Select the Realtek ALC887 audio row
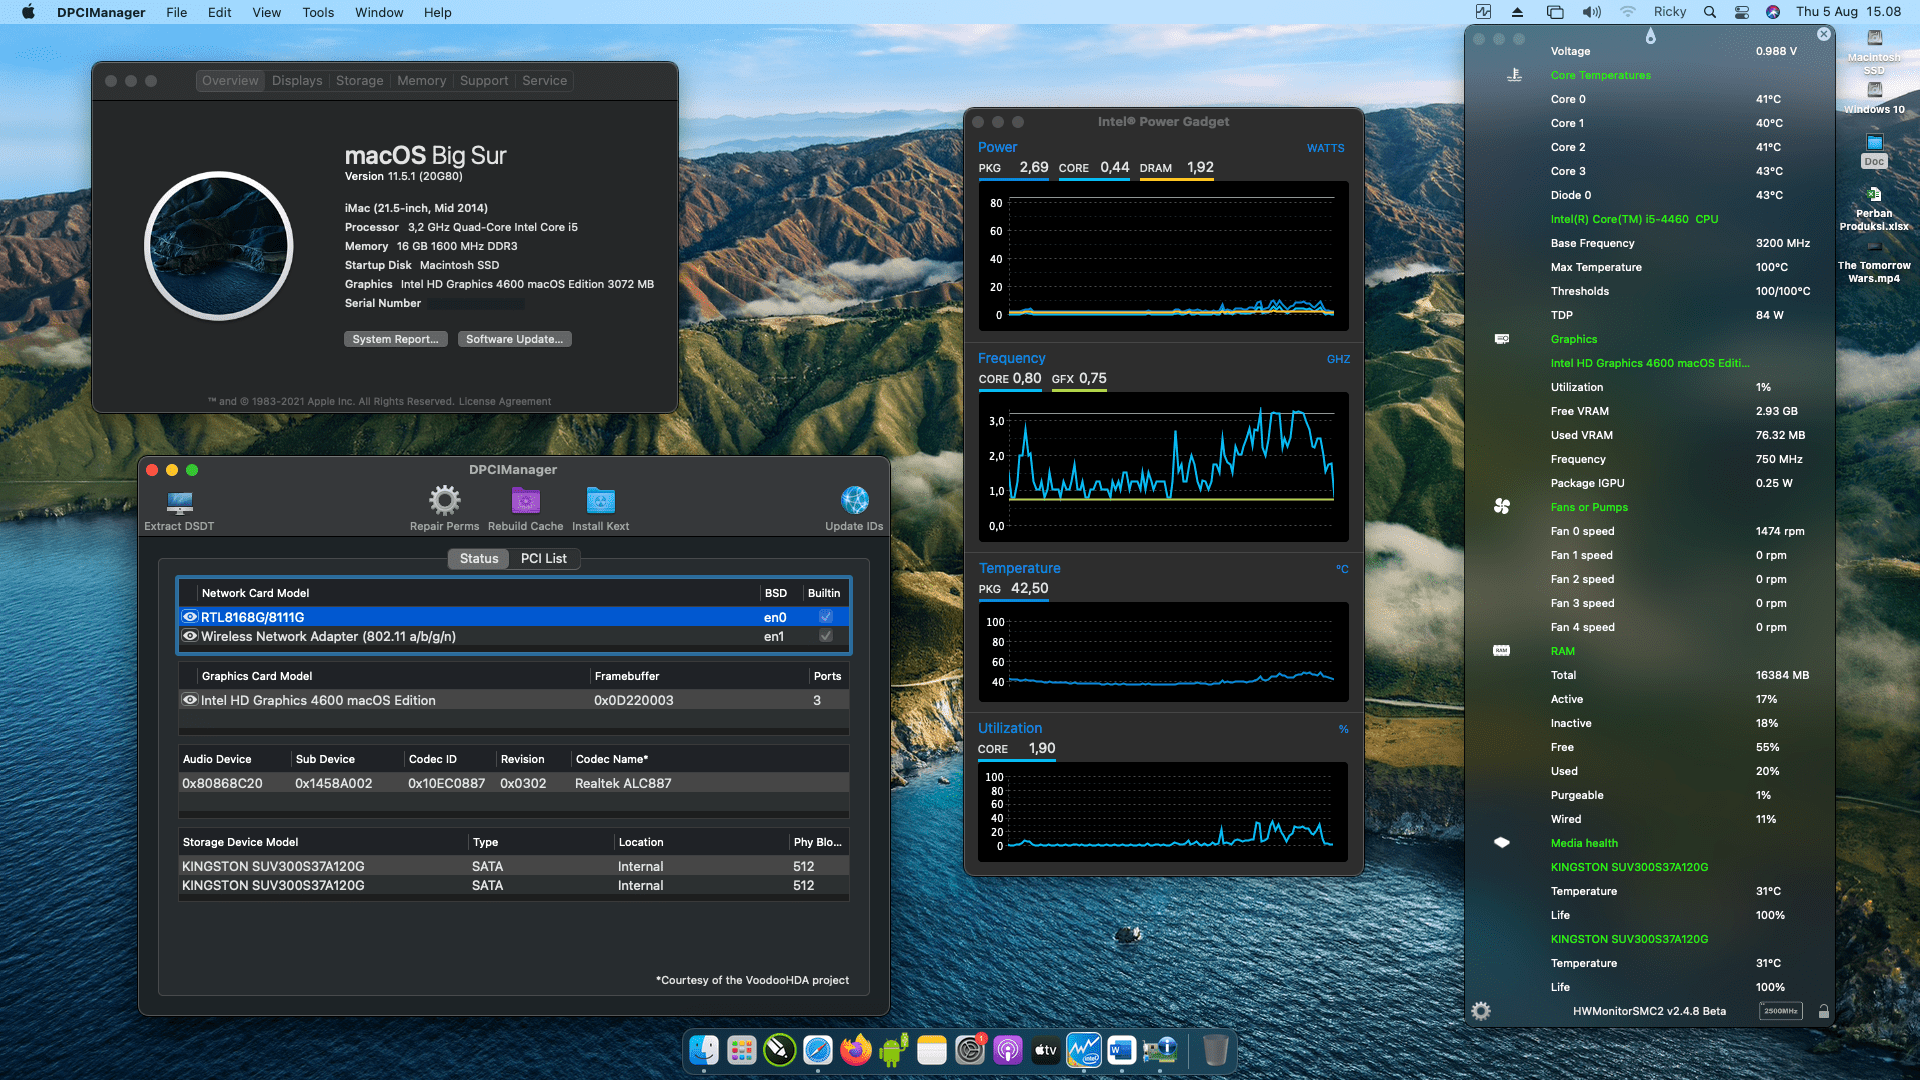This screenshot has height=1080, width=1920. (513, 783)
